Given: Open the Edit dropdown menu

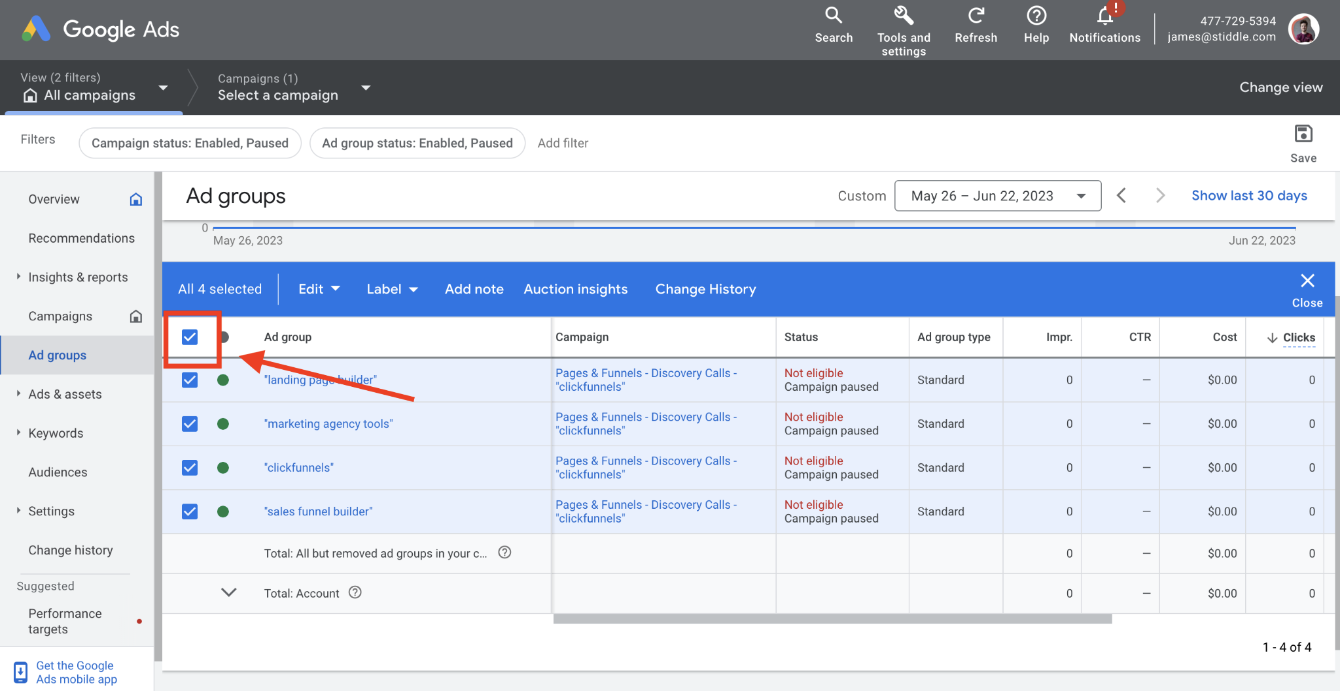Looking at the screenshot, I should pyautogui.click(x=319, y=289).
